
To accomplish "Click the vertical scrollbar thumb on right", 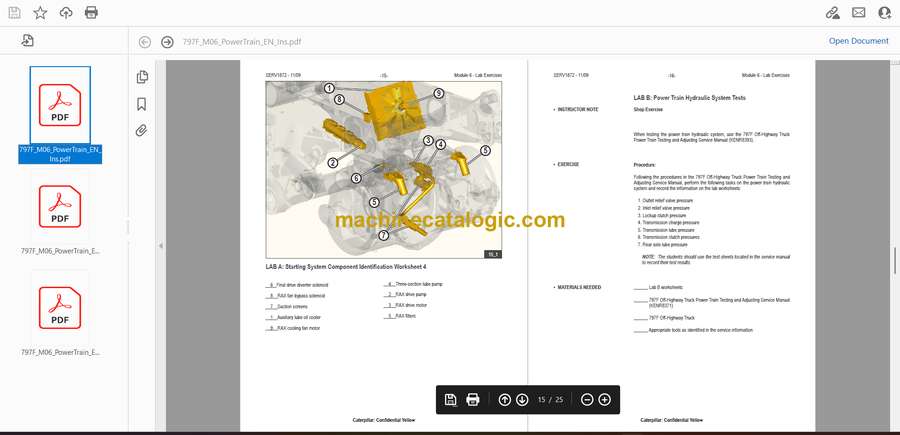I will tap(894, 261).
